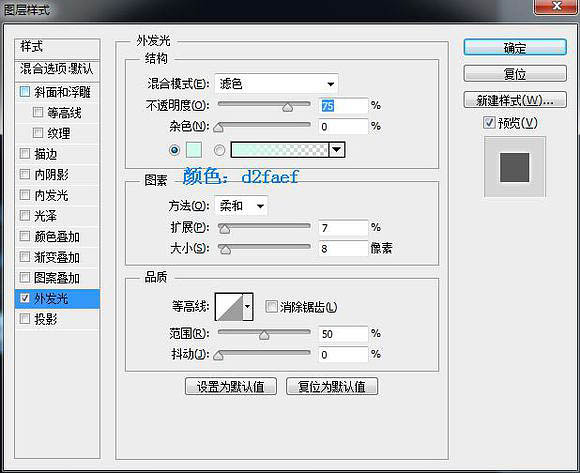
Task: Click the 范围 slider handle
Action: point(264,335)
